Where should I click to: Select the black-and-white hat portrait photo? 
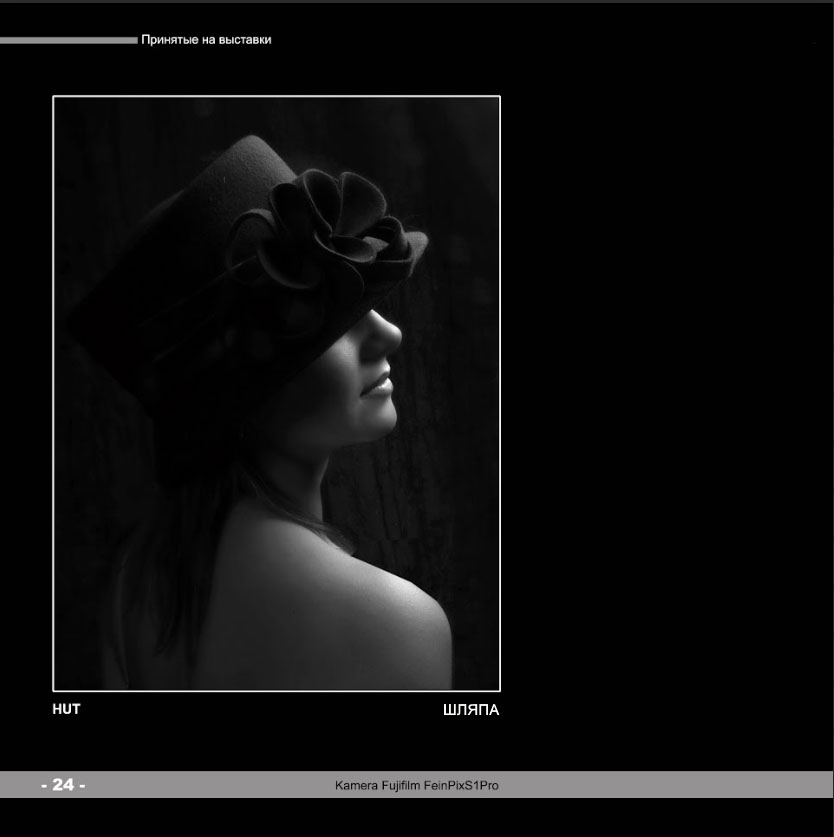(277, 393)
